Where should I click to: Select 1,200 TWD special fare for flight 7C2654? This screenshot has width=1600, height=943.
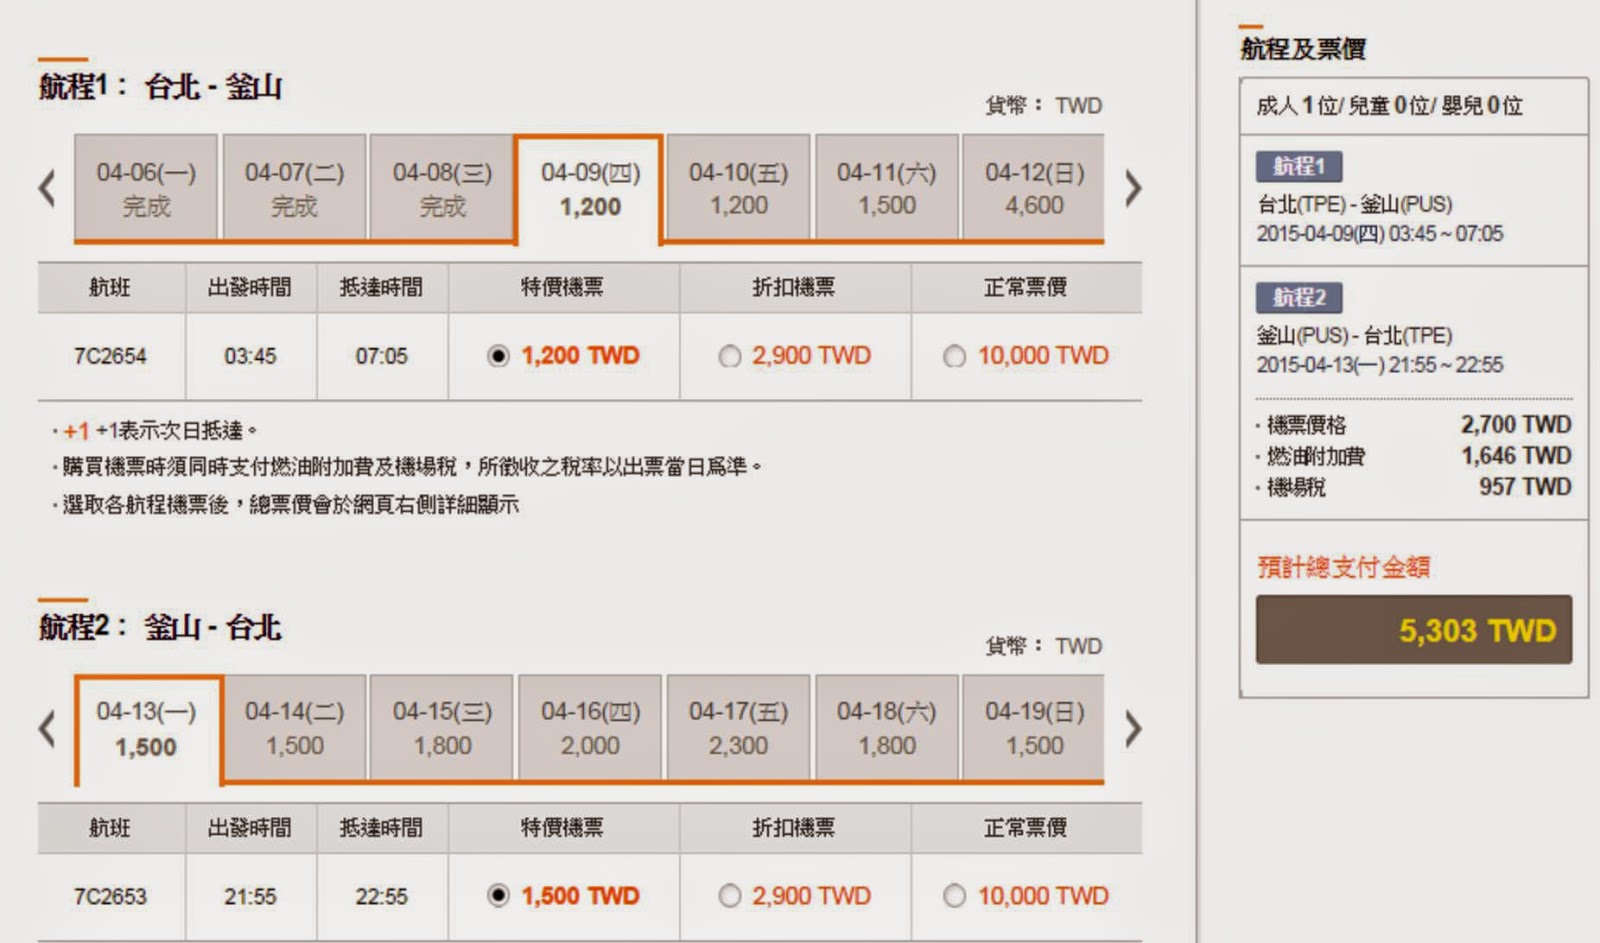point(498,356)
